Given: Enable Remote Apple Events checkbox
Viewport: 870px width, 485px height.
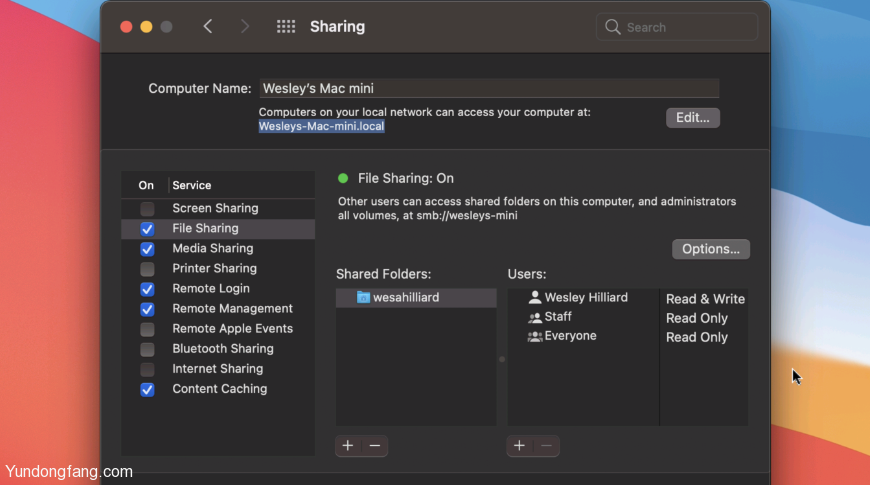Looking at the screenshot, I should [x=147, y=329].
